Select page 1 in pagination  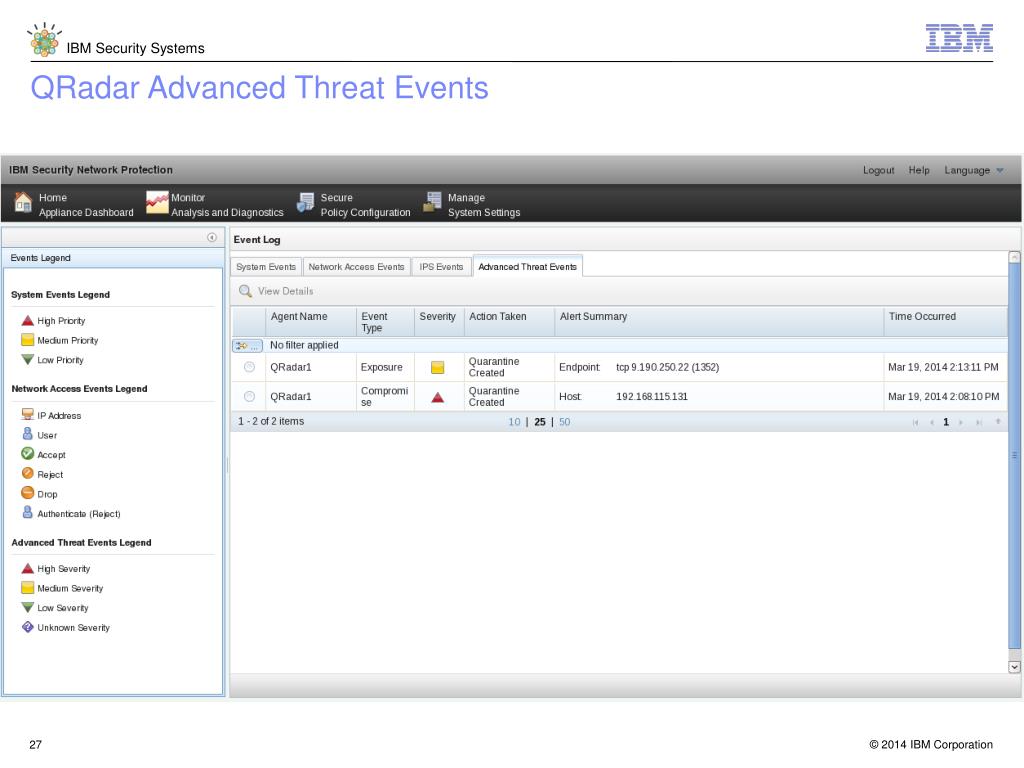click(x=946, y=423)
